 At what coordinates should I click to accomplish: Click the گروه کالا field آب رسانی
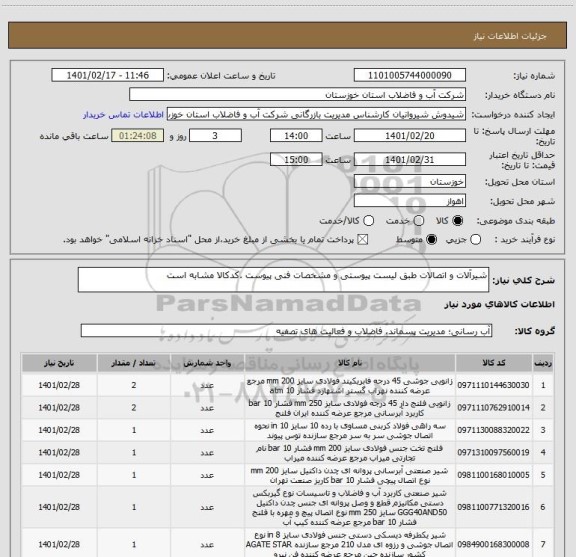286,331
